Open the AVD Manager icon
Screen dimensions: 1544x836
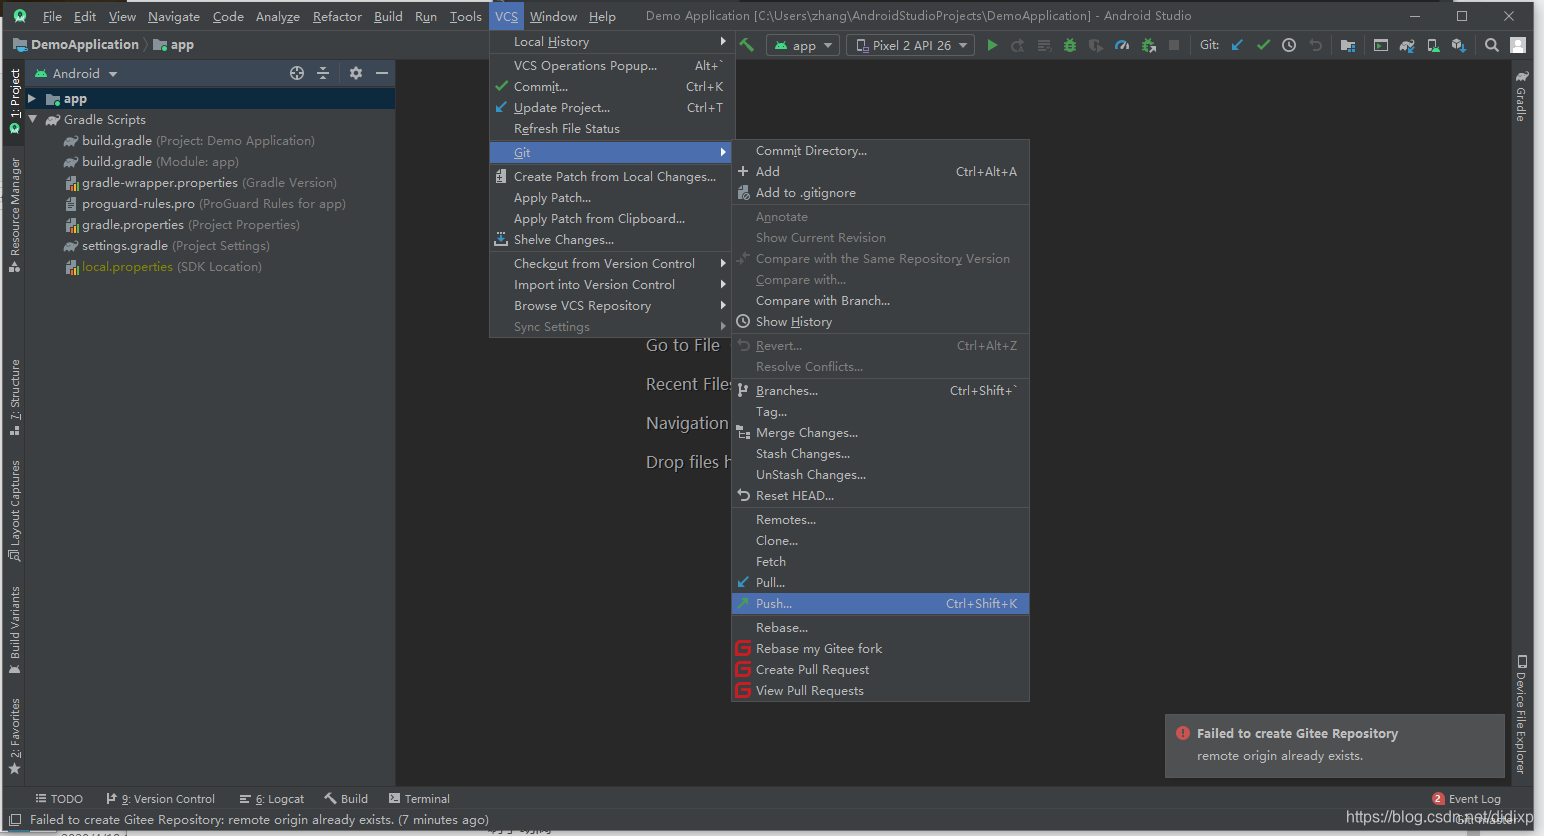[x=1432, y=45]
